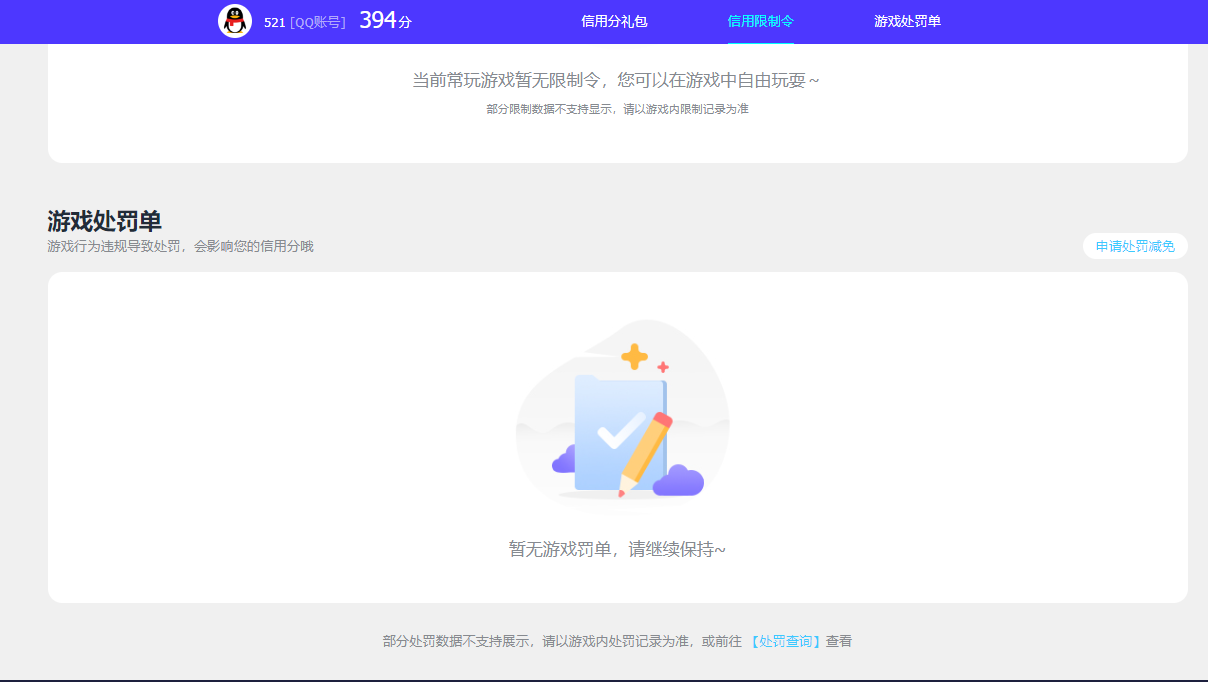Click the QQ penguin avatar icon
The image size is (1208, 682).
click(x=233, y=20)
